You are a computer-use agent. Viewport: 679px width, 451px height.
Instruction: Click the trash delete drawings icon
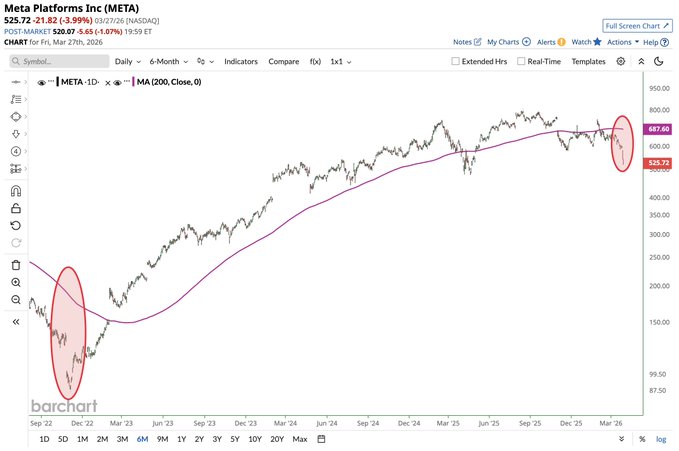pos(16,264)
